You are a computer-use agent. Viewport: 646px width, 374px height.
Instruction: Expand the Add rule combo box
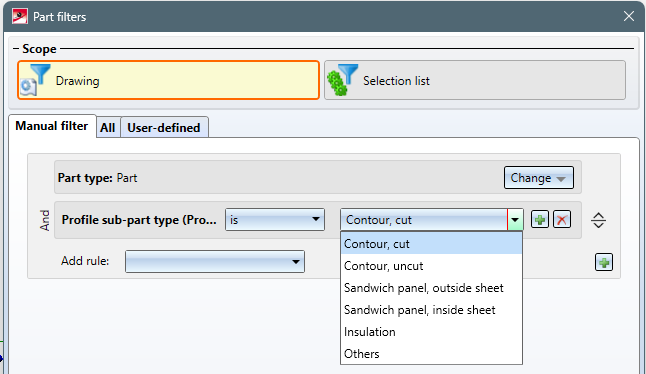coord(215,262)
